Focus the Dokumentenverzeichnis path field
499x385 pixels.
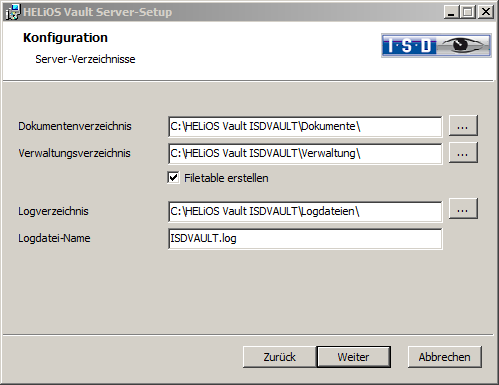click(305, 127)
